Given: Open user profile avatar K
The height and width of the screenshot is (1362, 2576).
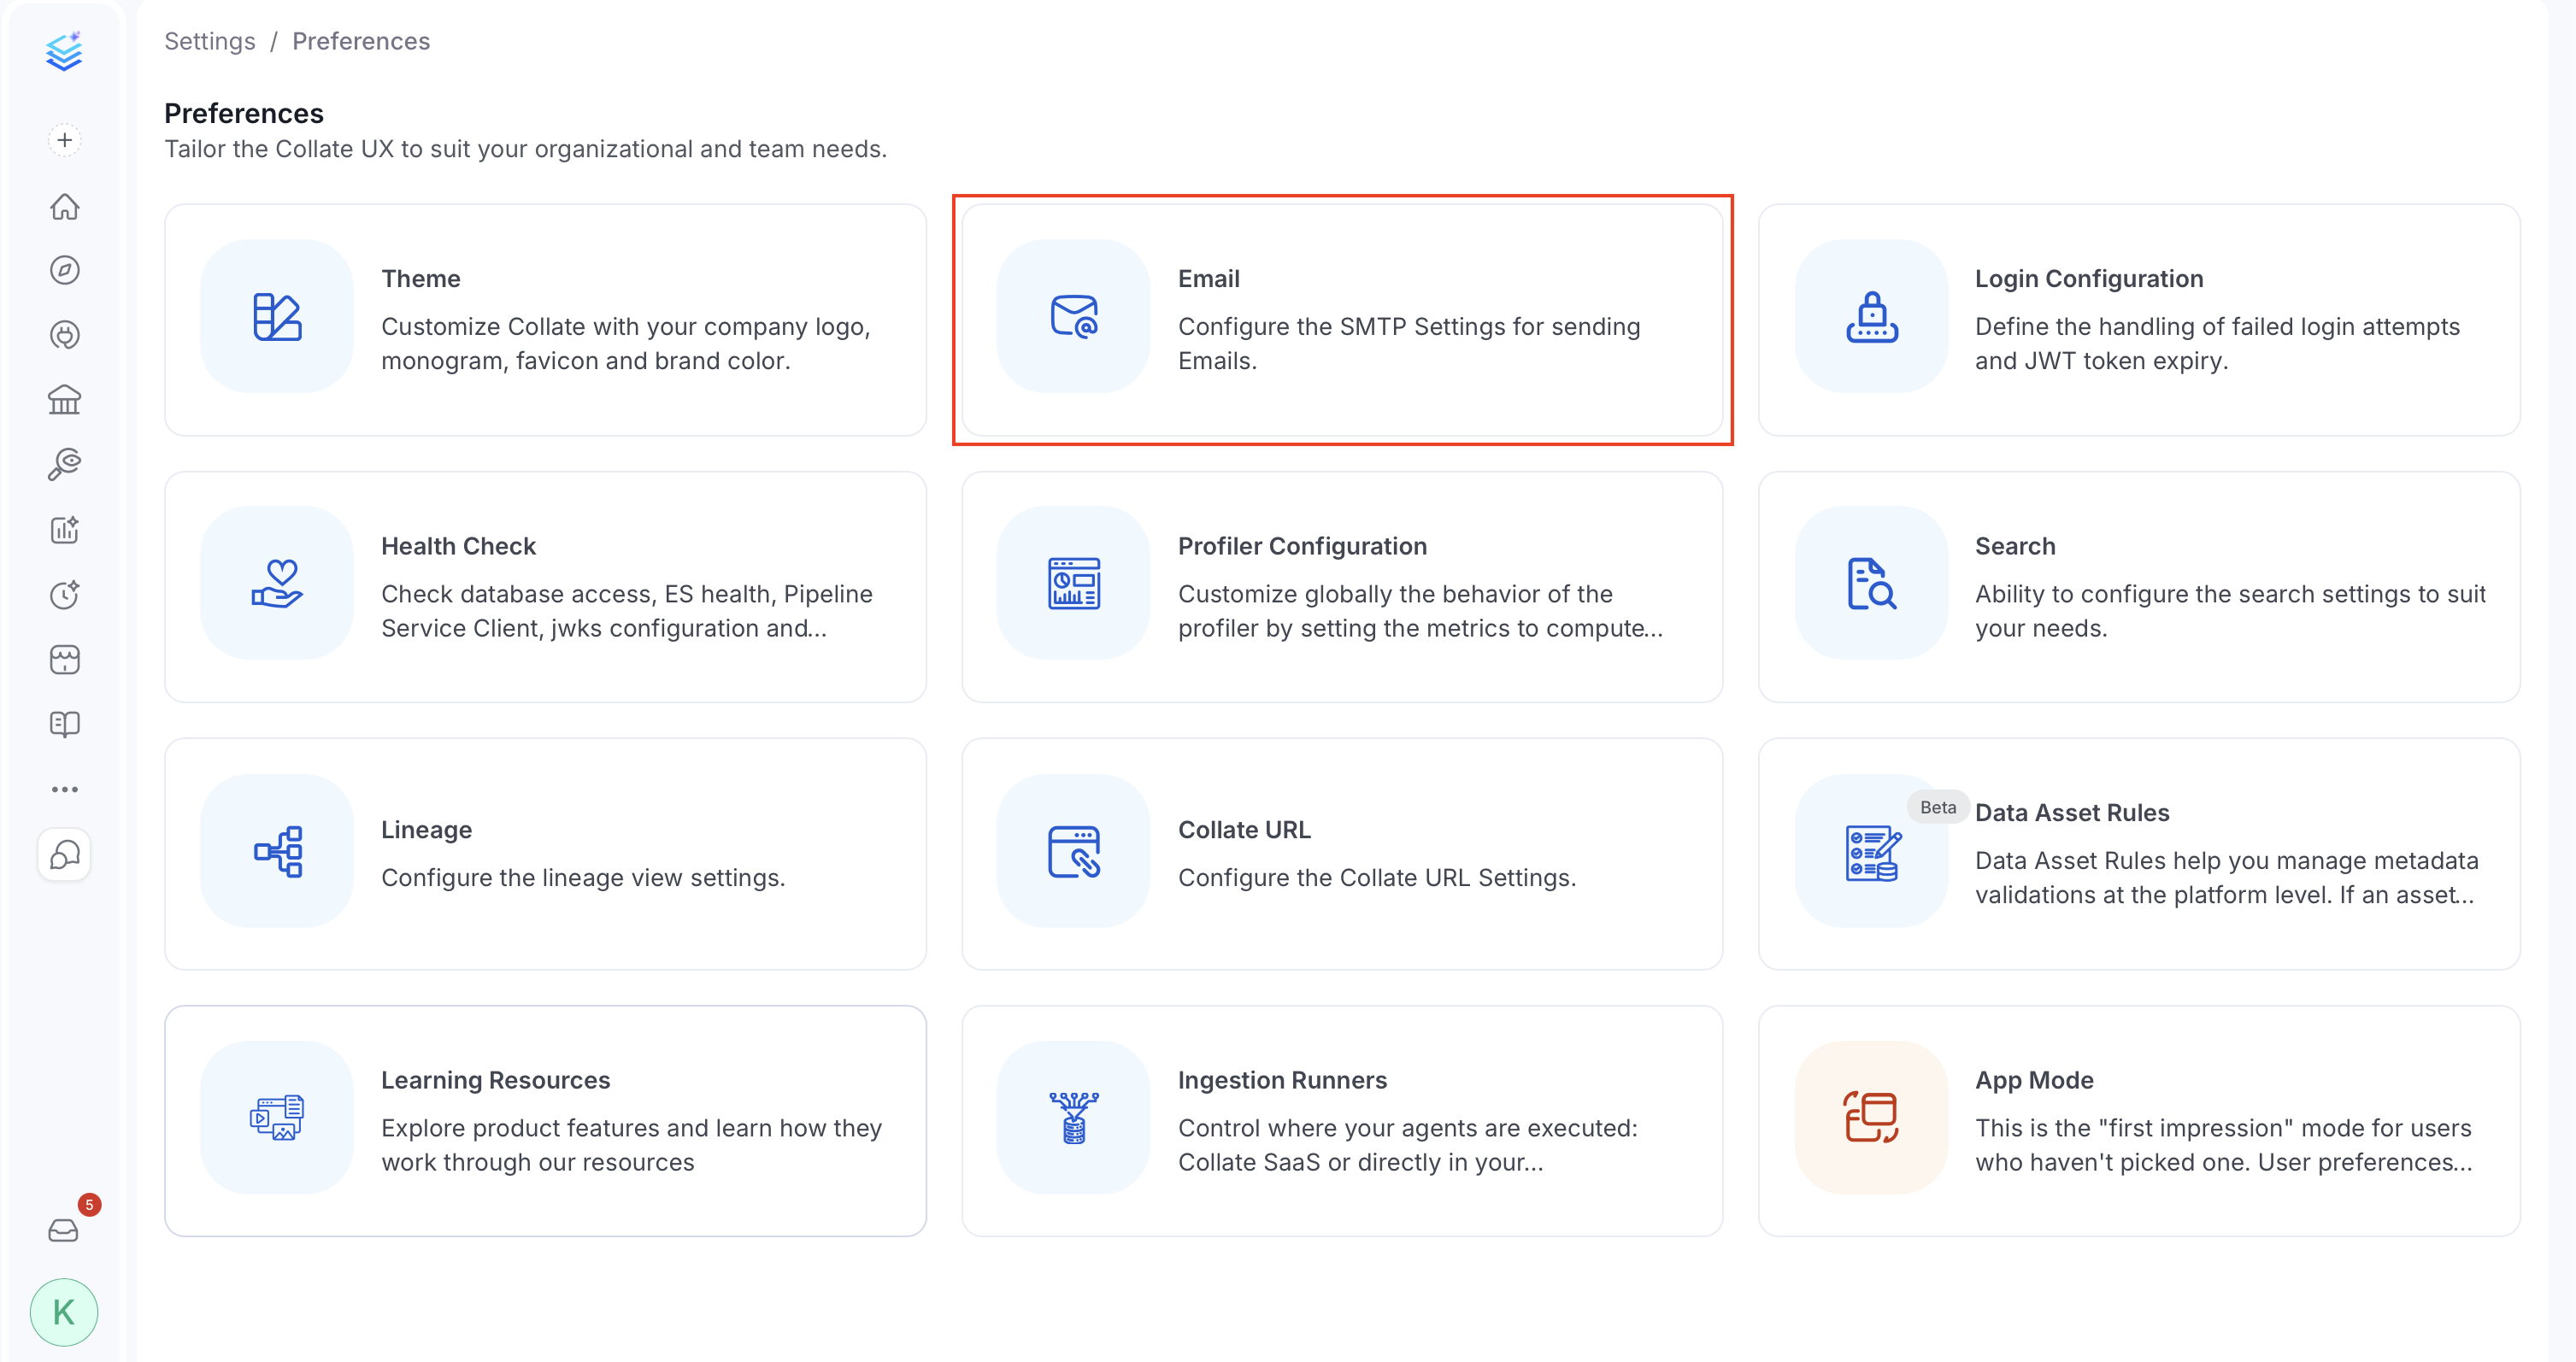Looking at the screenshot, I should click(64, 1312).
